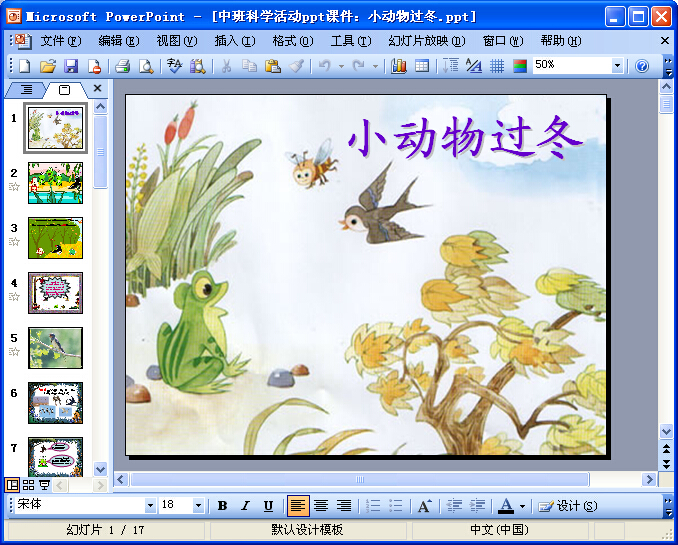Open the 视图(V) menu
Image resolution: width=678 pixels, height=545 pixels.
pyautogui.click(x=176, y=41)
